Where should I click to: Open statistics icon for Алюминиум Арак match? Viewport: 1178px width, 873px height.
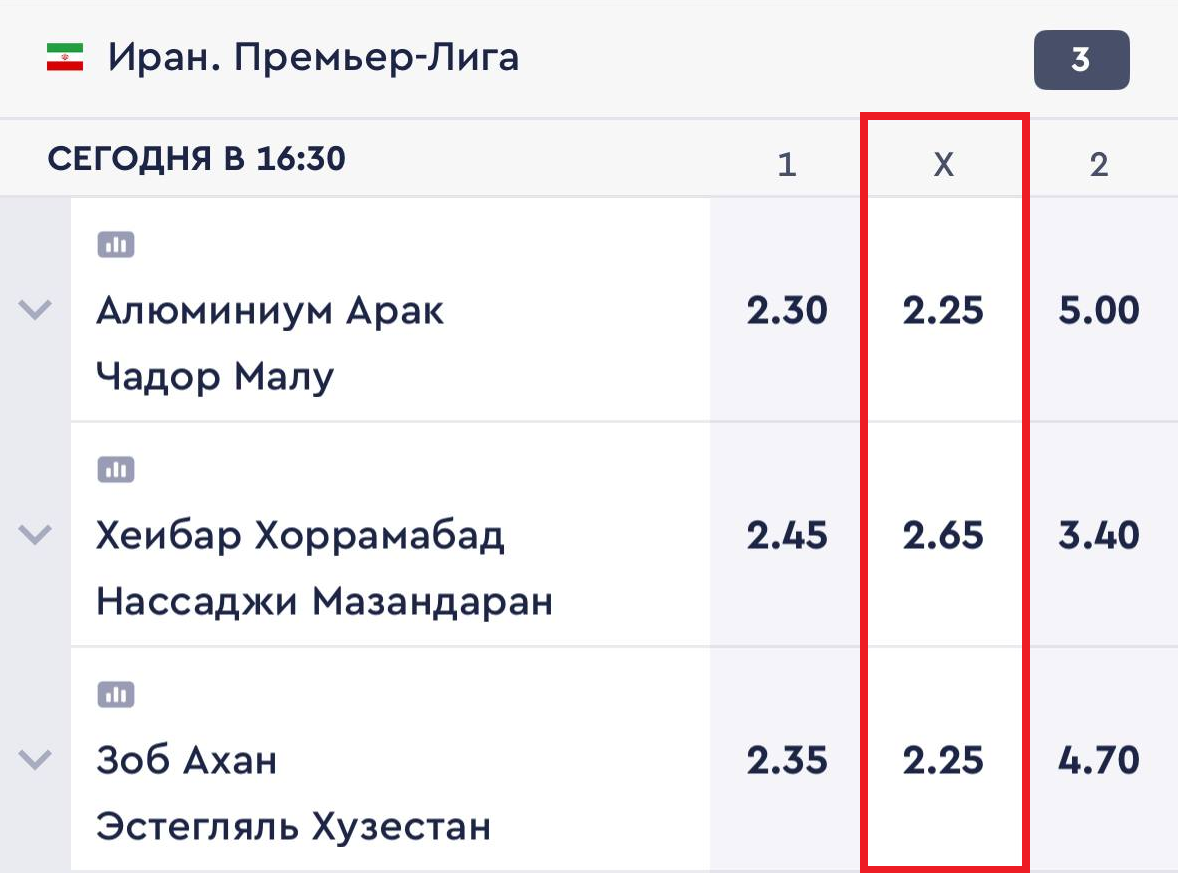pos(116,244)
